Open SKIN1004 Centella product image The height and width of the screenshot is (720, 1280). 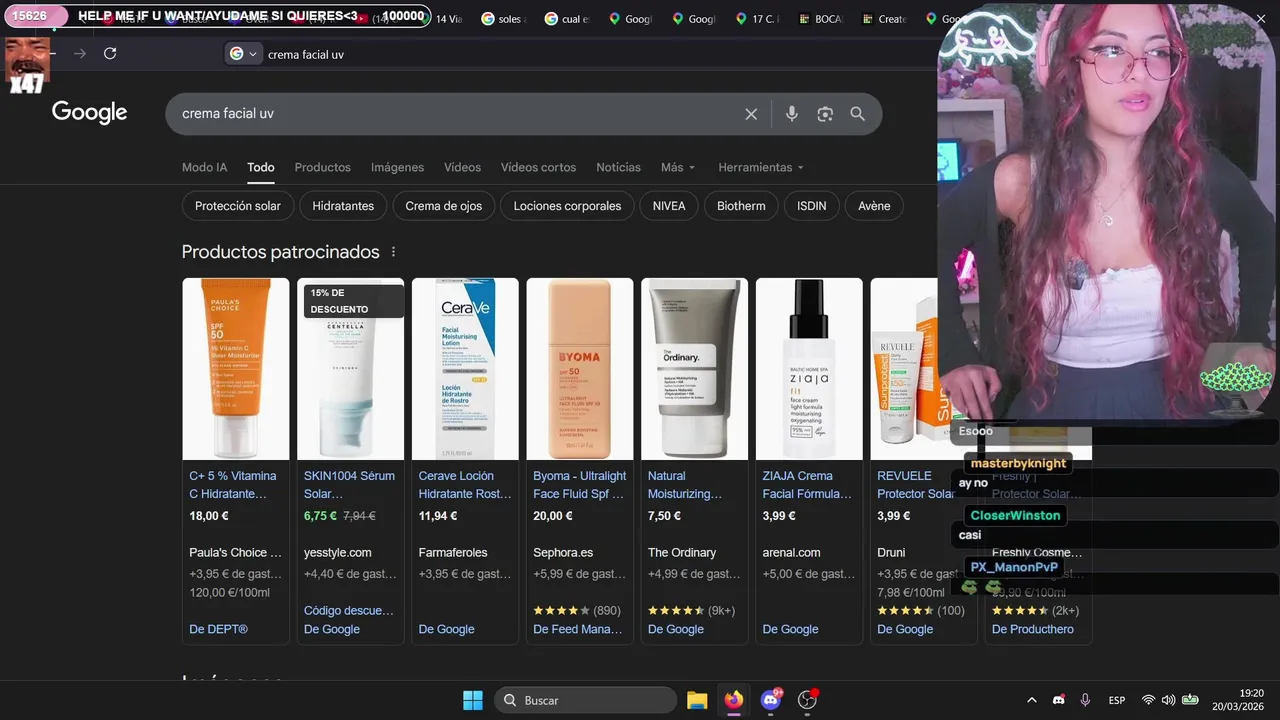[351, 369]
